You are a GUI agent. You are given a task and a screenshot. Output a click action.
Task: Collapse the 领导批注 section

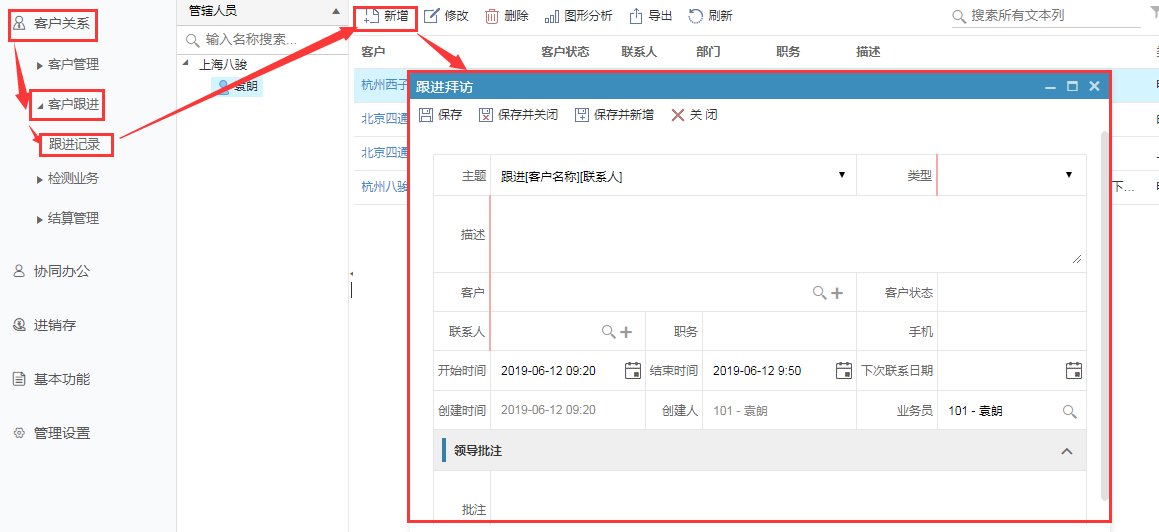pos(1066,452)
